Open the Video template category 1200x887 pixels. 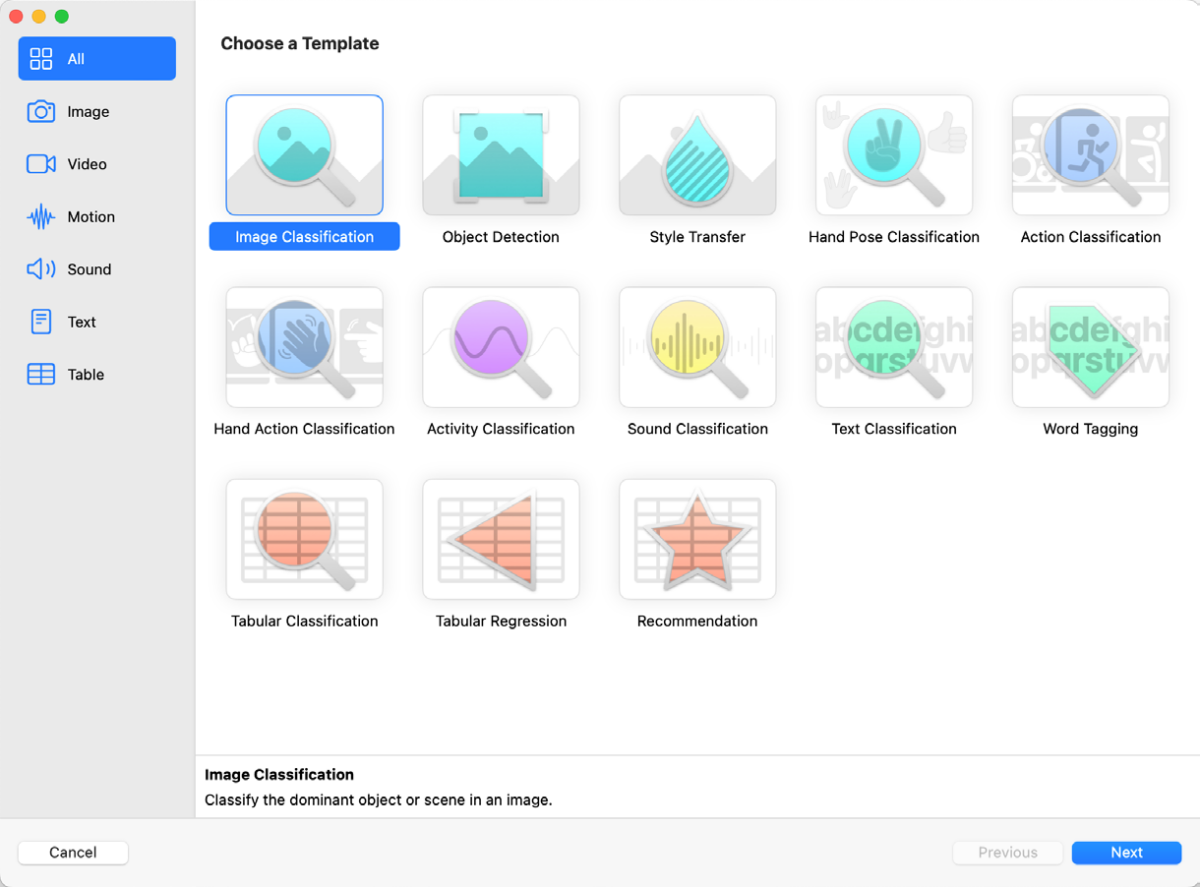point(96,164)
